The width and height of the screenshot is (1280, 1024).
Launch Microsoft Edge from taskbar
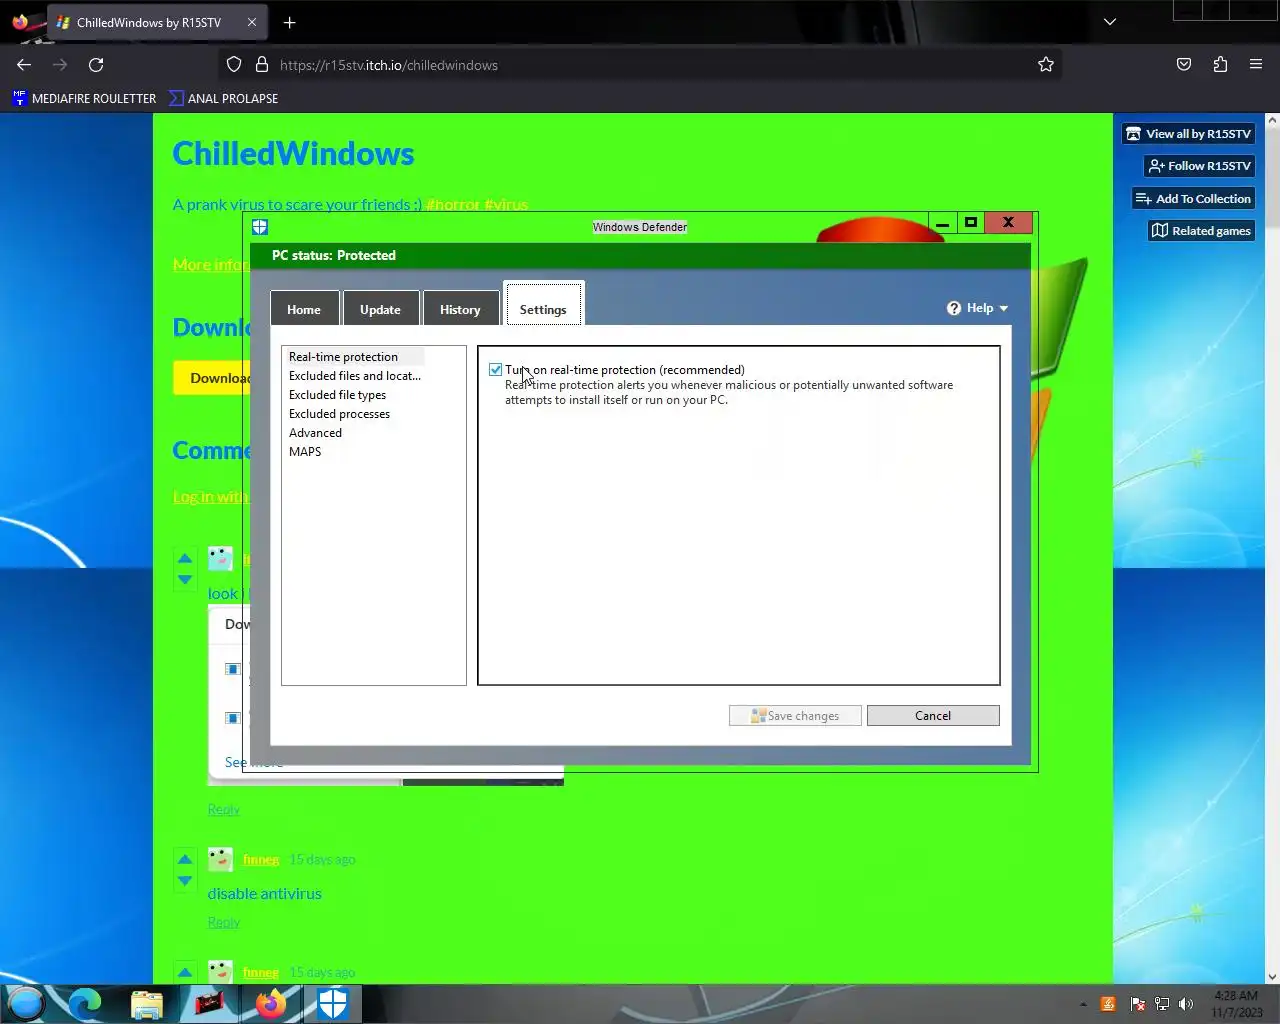tap(86, 1003)
